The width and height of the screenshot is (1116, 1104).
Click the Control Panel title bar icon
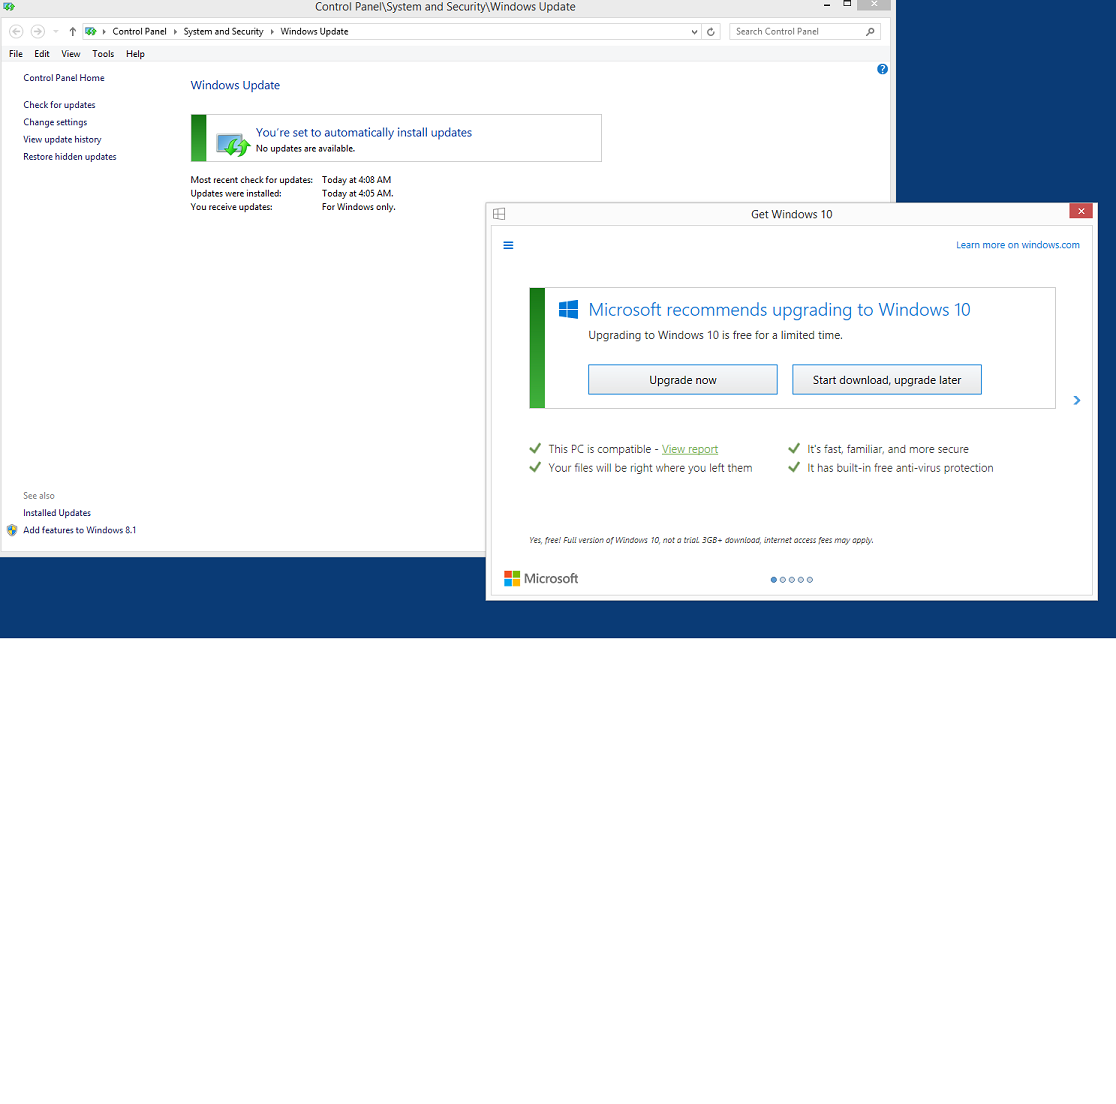tap(9, 6)
